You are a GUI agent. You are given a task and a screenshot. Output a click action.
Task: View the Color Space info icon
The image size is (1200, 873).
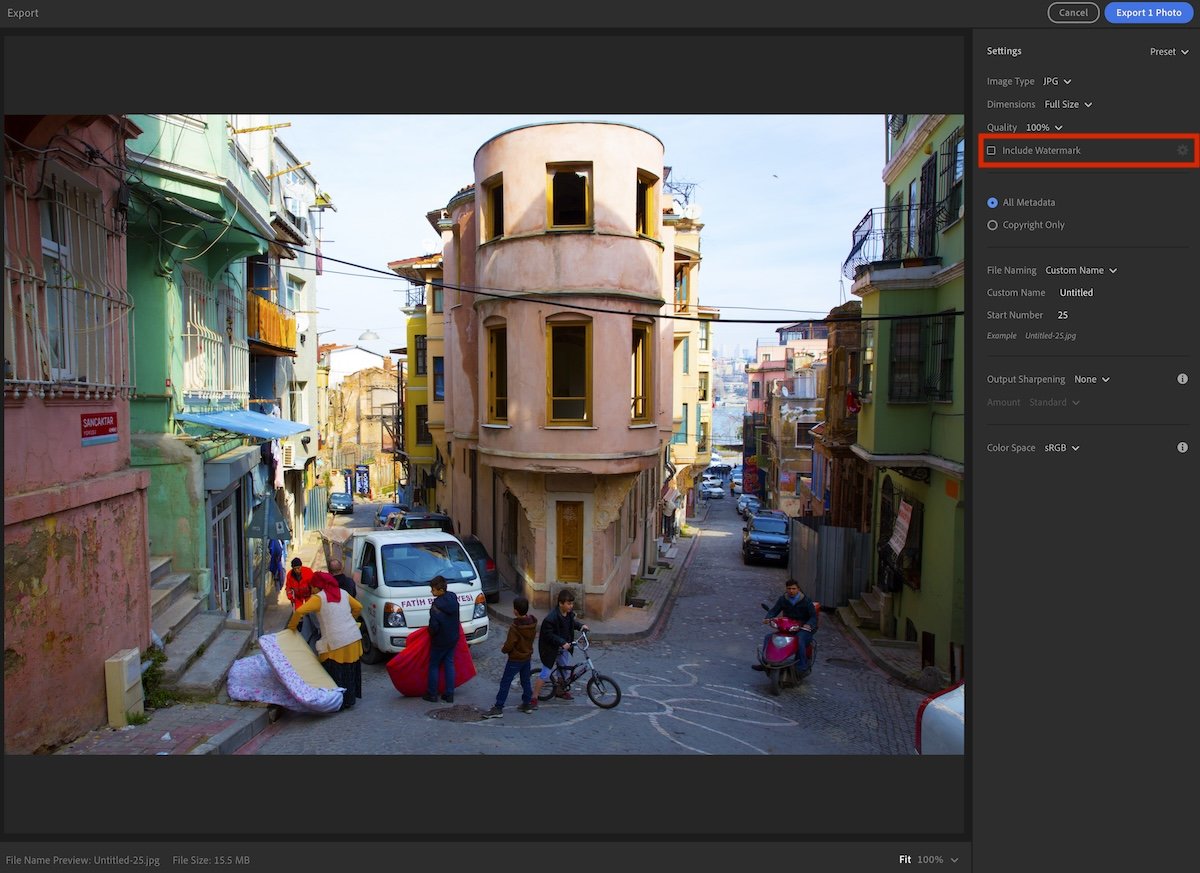(x=1182, y=447)
